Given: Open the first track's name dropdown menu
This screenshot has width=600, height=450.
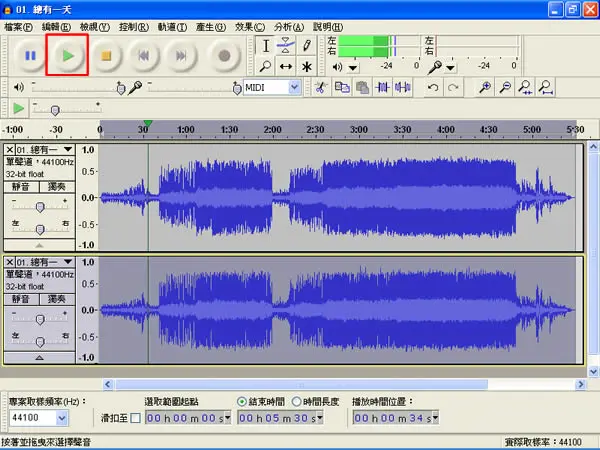Looking at the screenshot, I should pos(68,149).
